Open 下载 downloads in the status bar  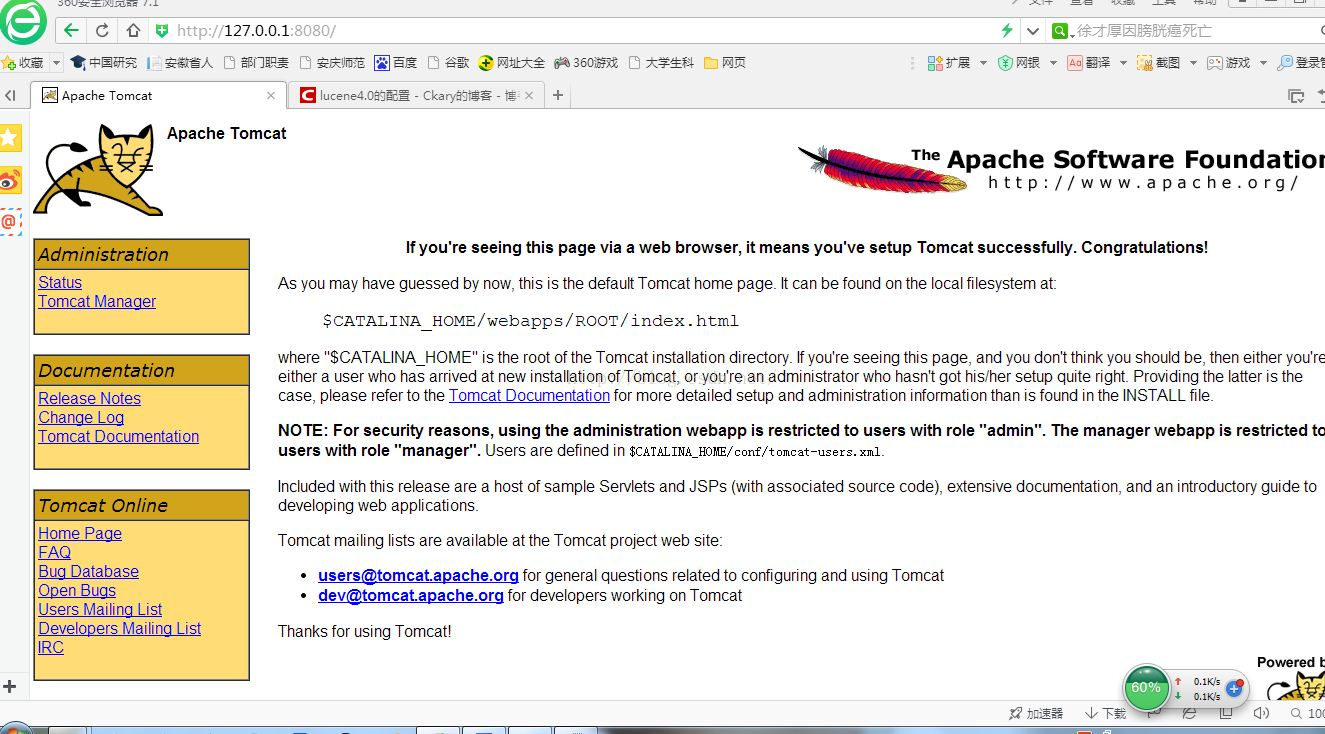tap(1105, 713)
